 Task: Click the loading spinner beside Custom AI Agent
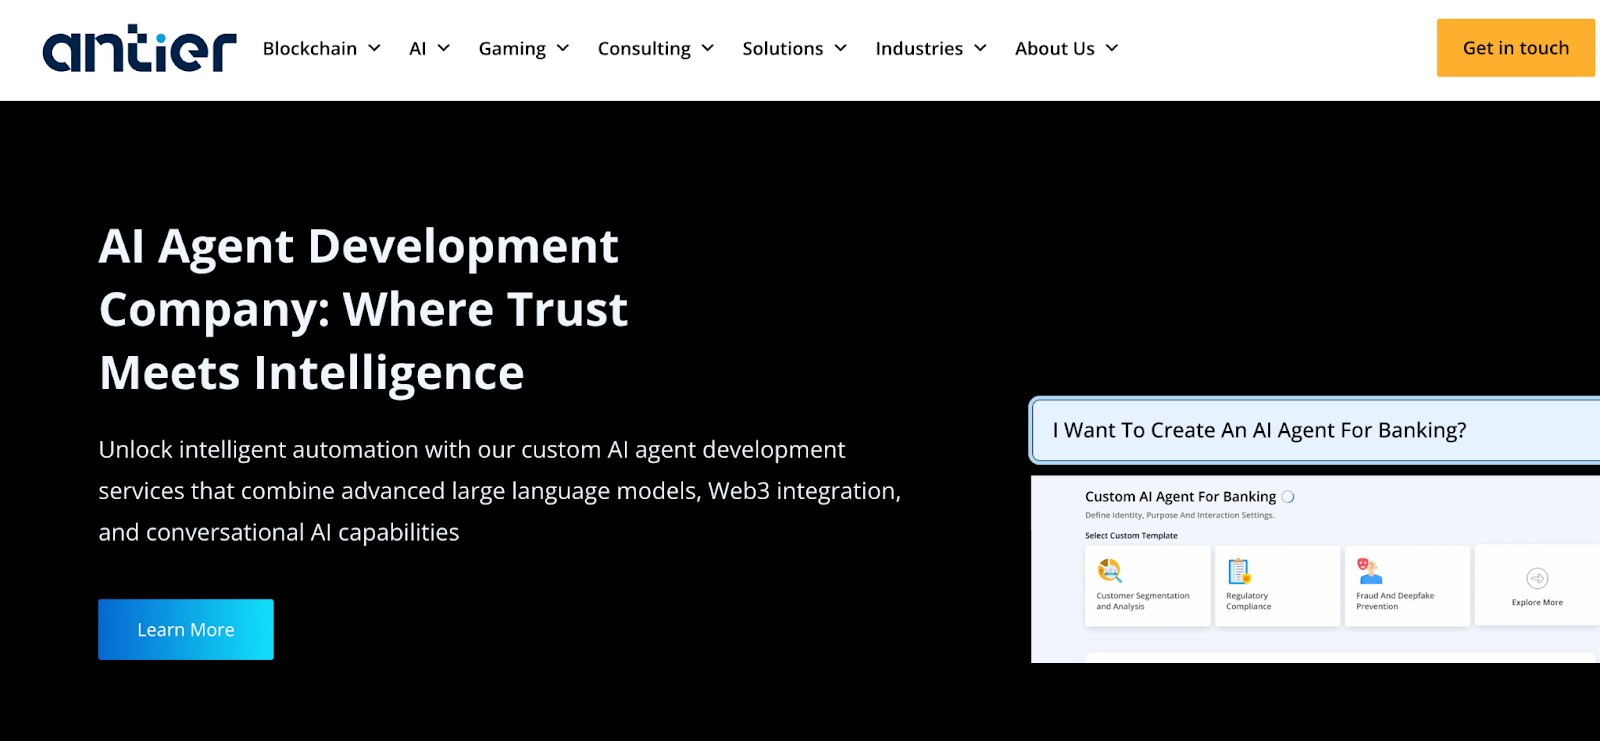[1288, 497]
